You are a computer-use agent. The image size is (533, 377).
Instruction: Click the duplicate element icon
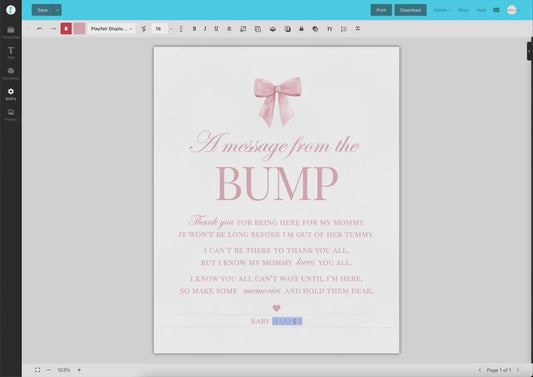click(x=243, y=29)
